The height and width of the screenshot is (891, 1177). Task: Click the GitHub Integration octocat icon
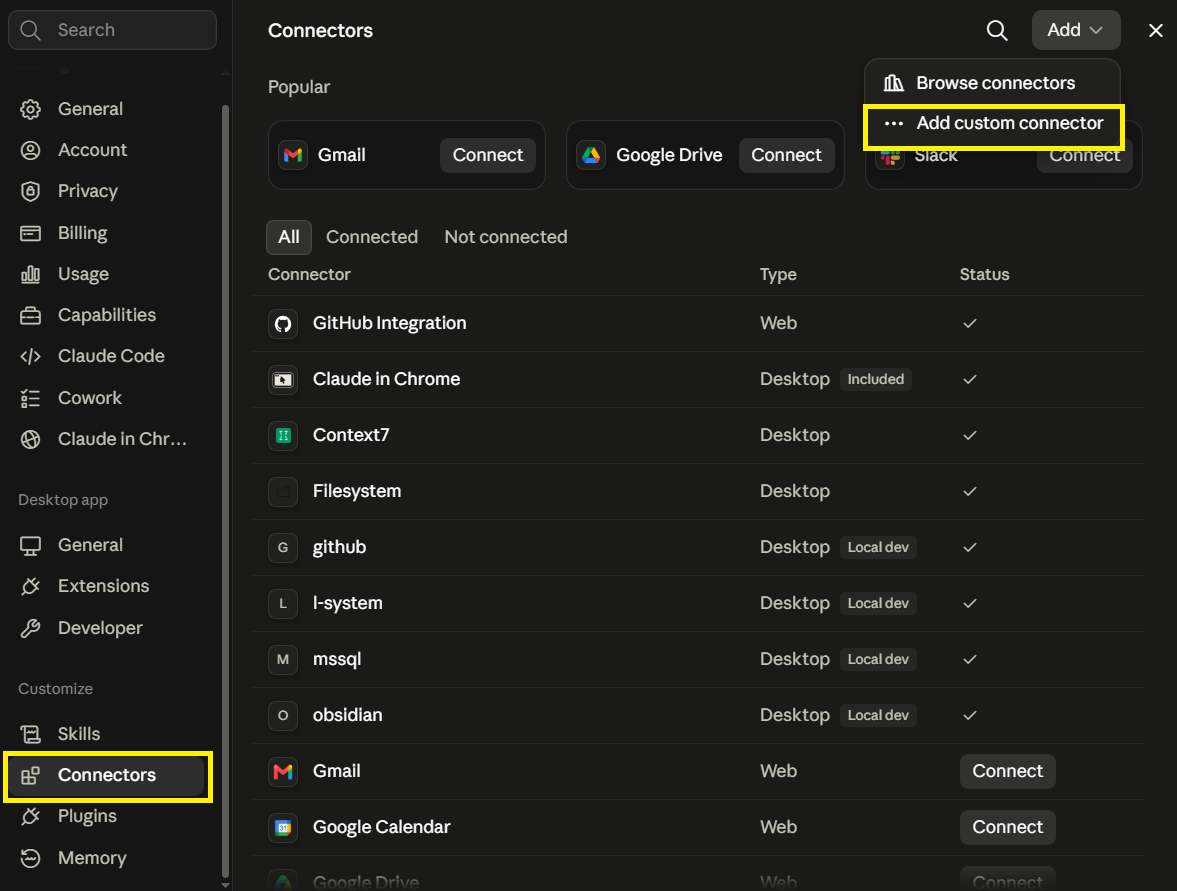(283, 324)
